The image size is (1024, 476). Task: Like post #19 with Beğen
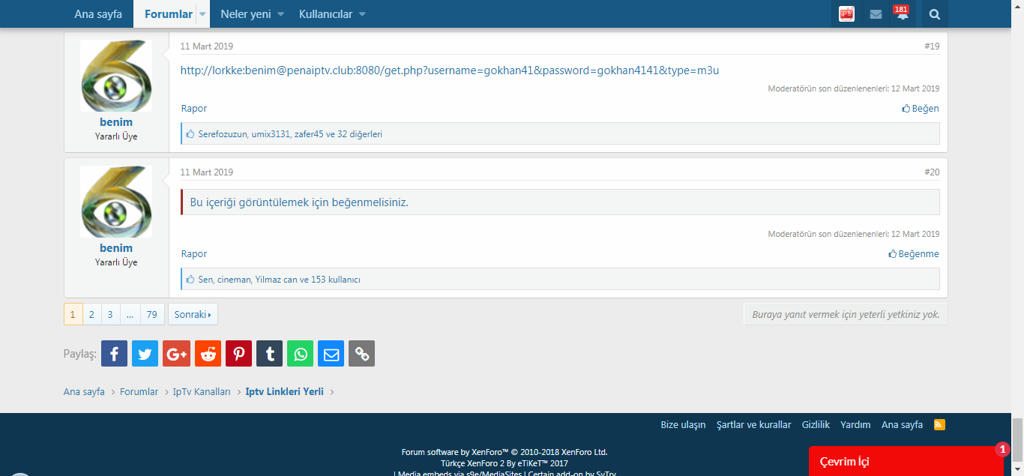click(920, 108)
